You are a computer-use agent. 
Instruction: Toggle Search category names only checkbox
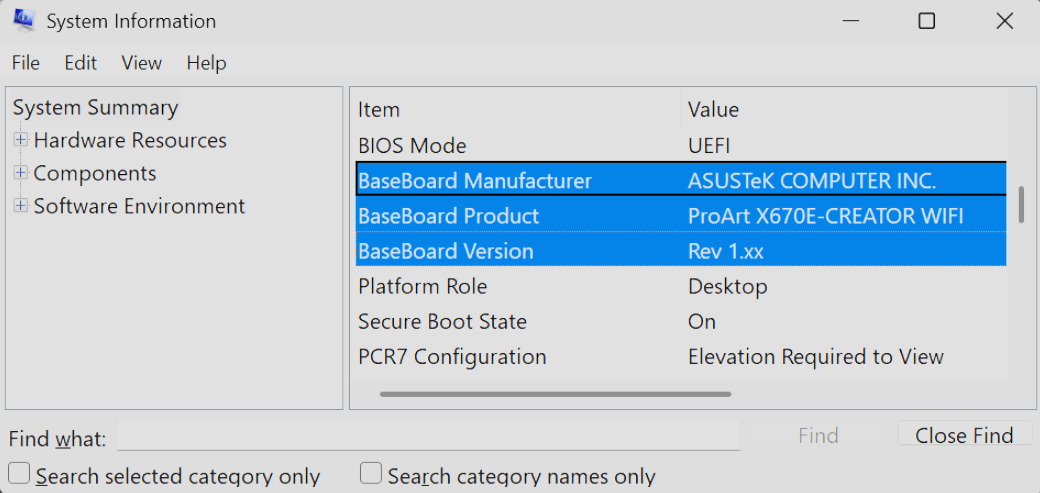pos(371,473)
